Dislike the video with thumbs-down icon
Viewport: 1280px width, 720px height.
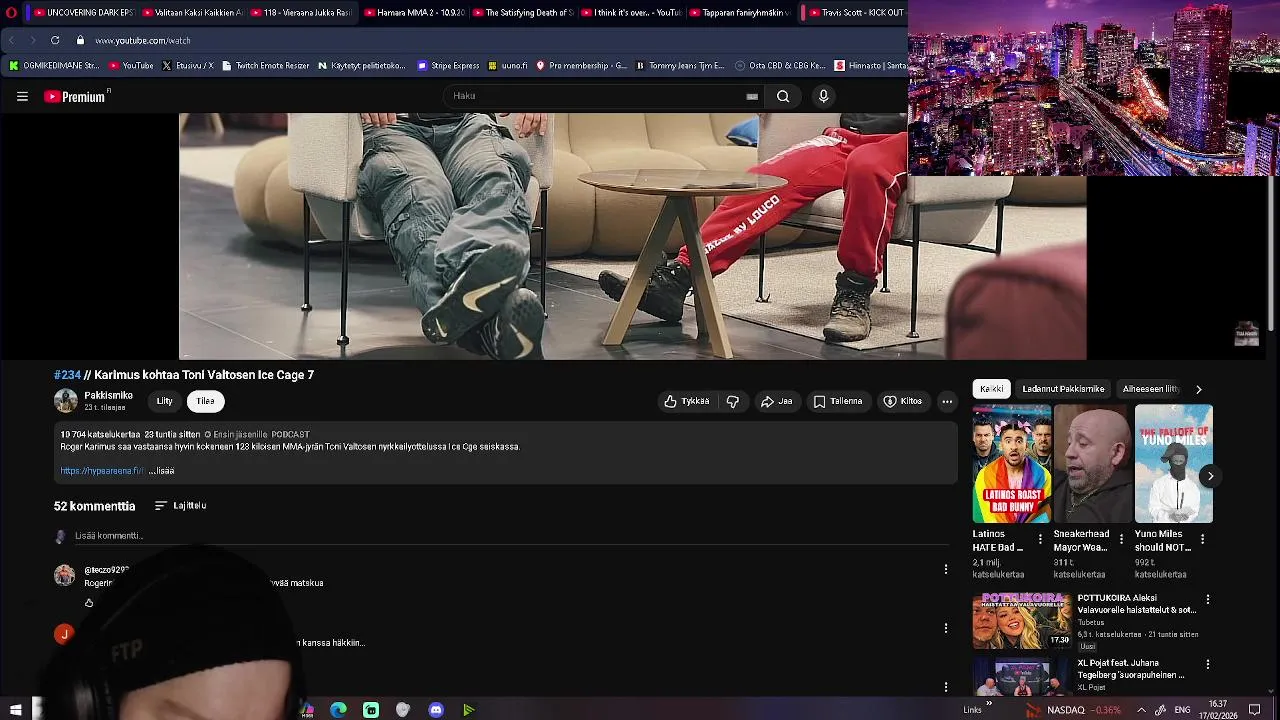[733, 401]
